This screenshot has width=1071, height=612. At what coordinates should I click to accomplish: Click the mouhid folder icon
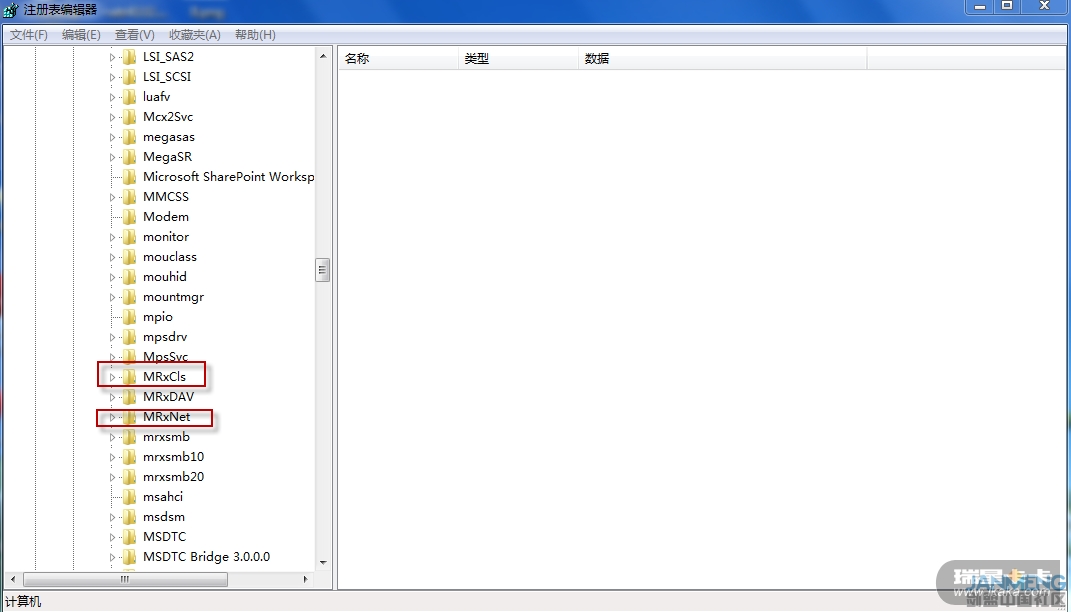tap(129, 277)
